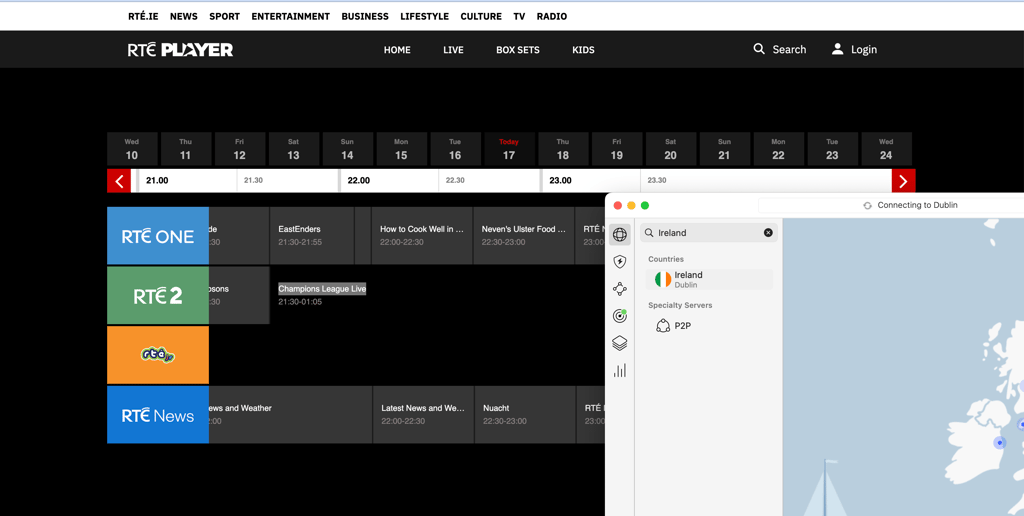
Task: Go to earlier times with left red arrow
Action: coord(119,181)
